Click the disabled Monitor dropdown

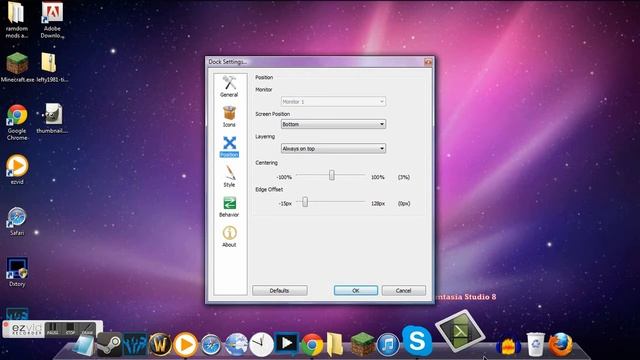click(x=333, y=102)
